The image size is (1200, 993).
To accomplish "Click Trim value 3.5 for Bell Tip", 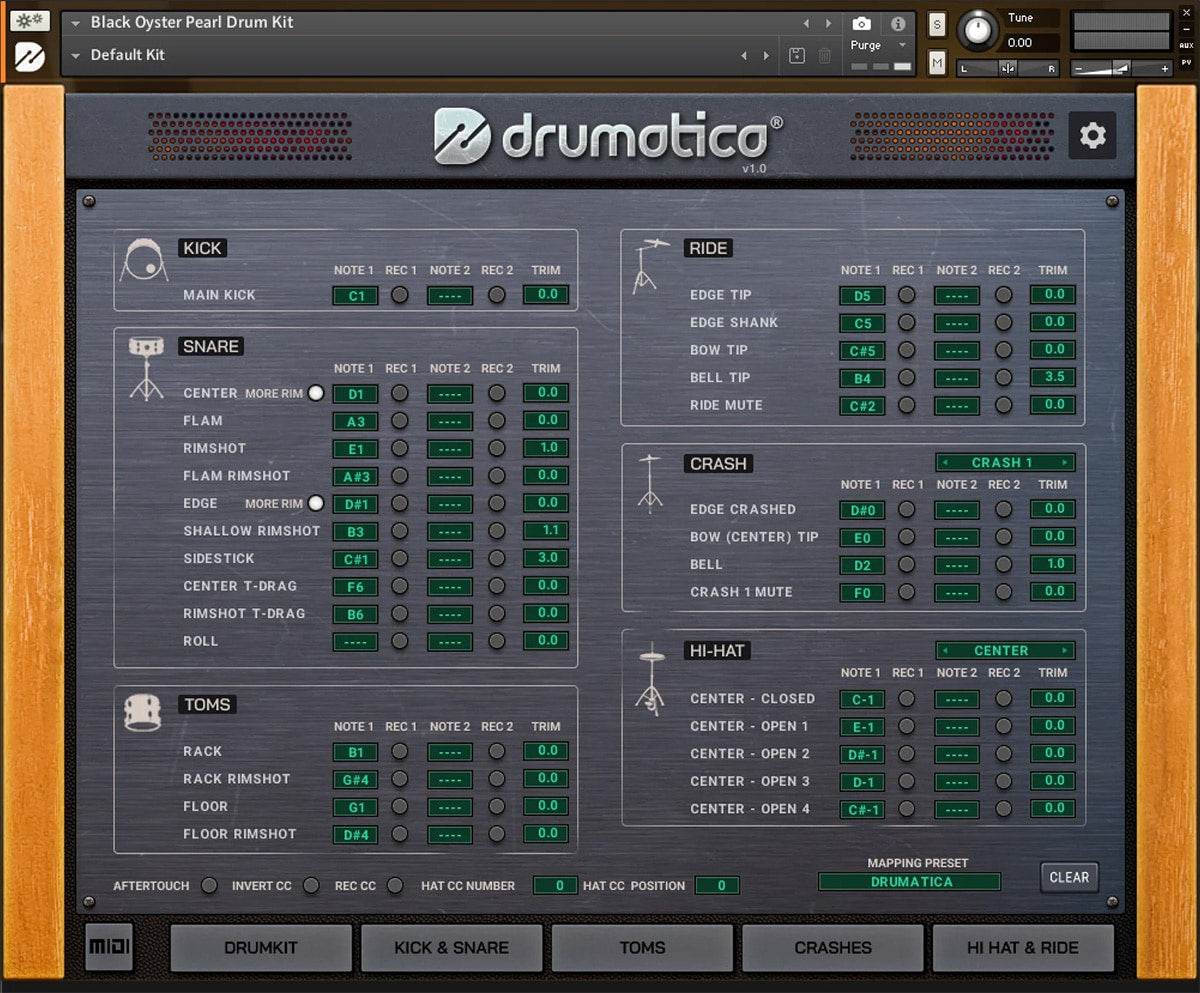I will (x=1054, y=377).
